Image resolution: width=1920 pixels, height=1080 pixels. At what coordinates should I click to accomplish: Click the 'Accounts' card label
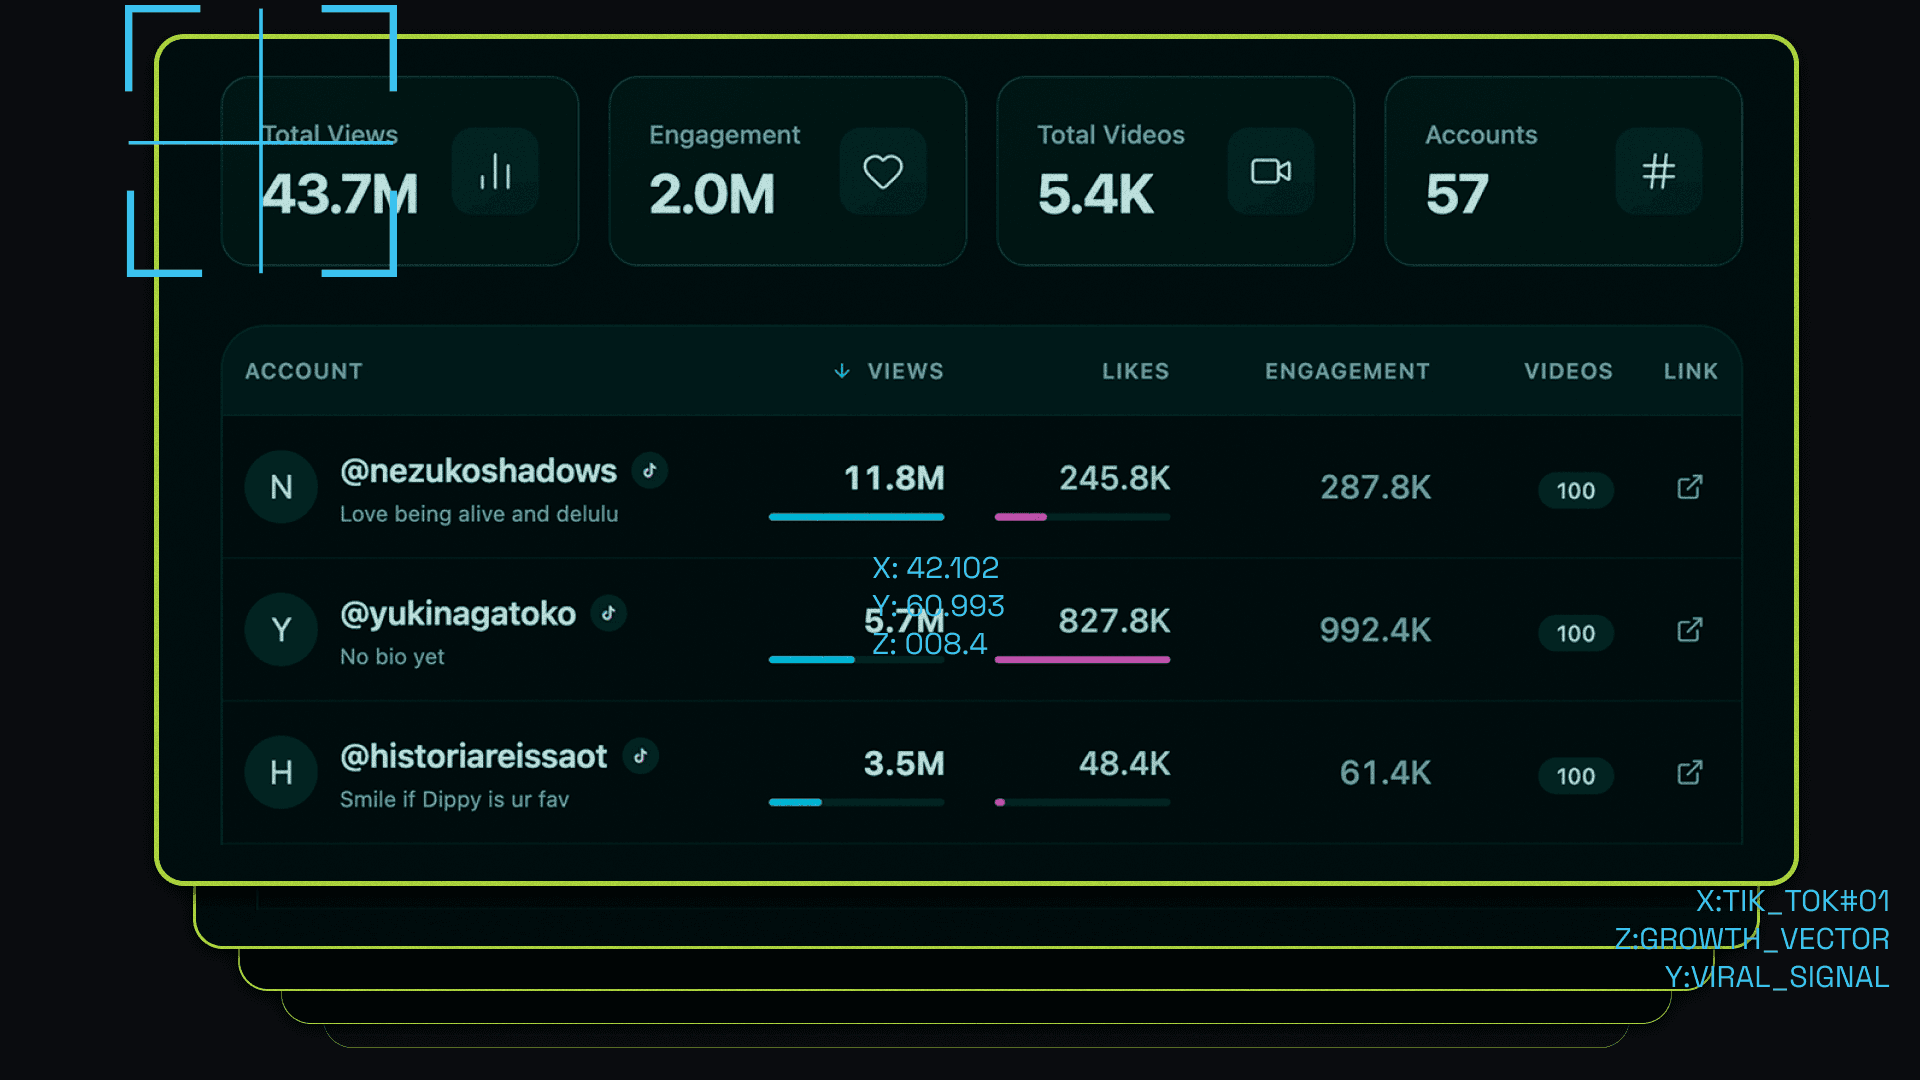tap(1481, 135)
